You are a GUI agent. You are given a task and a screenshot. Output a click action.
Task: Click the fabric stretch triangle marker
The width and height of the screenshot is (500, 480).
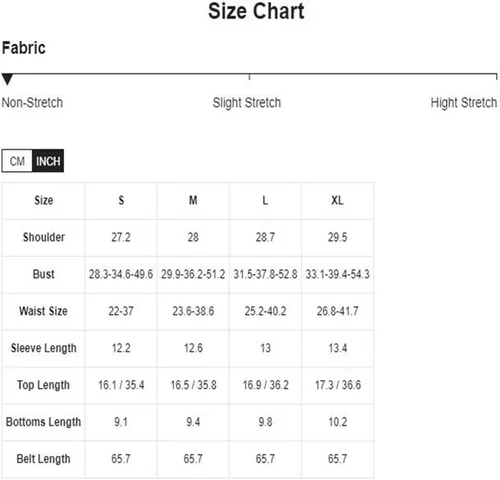click(7, 79)
